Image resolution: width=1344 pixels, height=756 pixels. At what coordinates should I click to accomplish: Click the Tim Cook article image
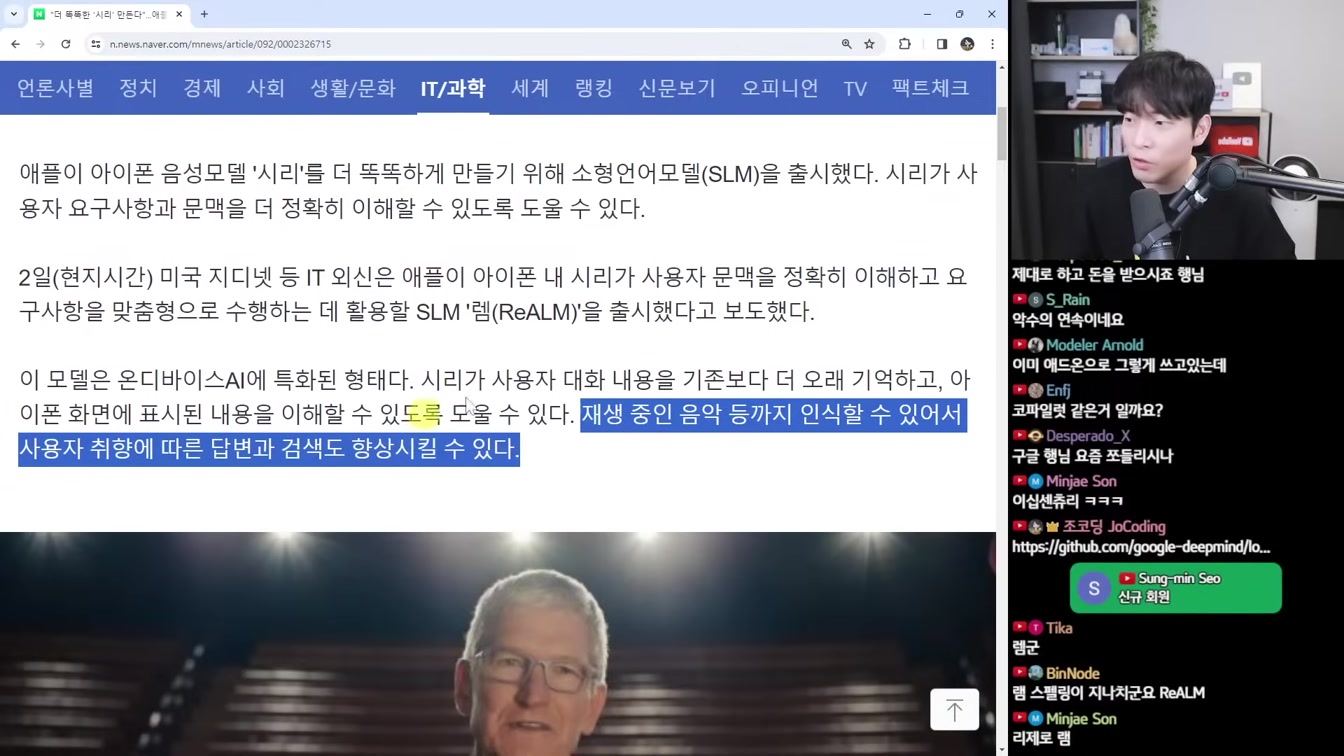[498, 644]
